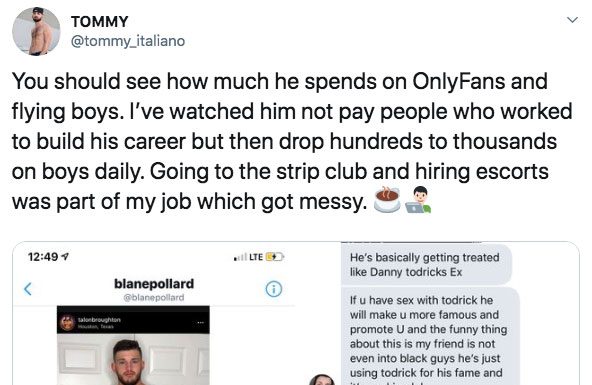Viewport: 592px width, 385px height.
Task: Expand the tweet options chevron menu
Action: point(572,20)
